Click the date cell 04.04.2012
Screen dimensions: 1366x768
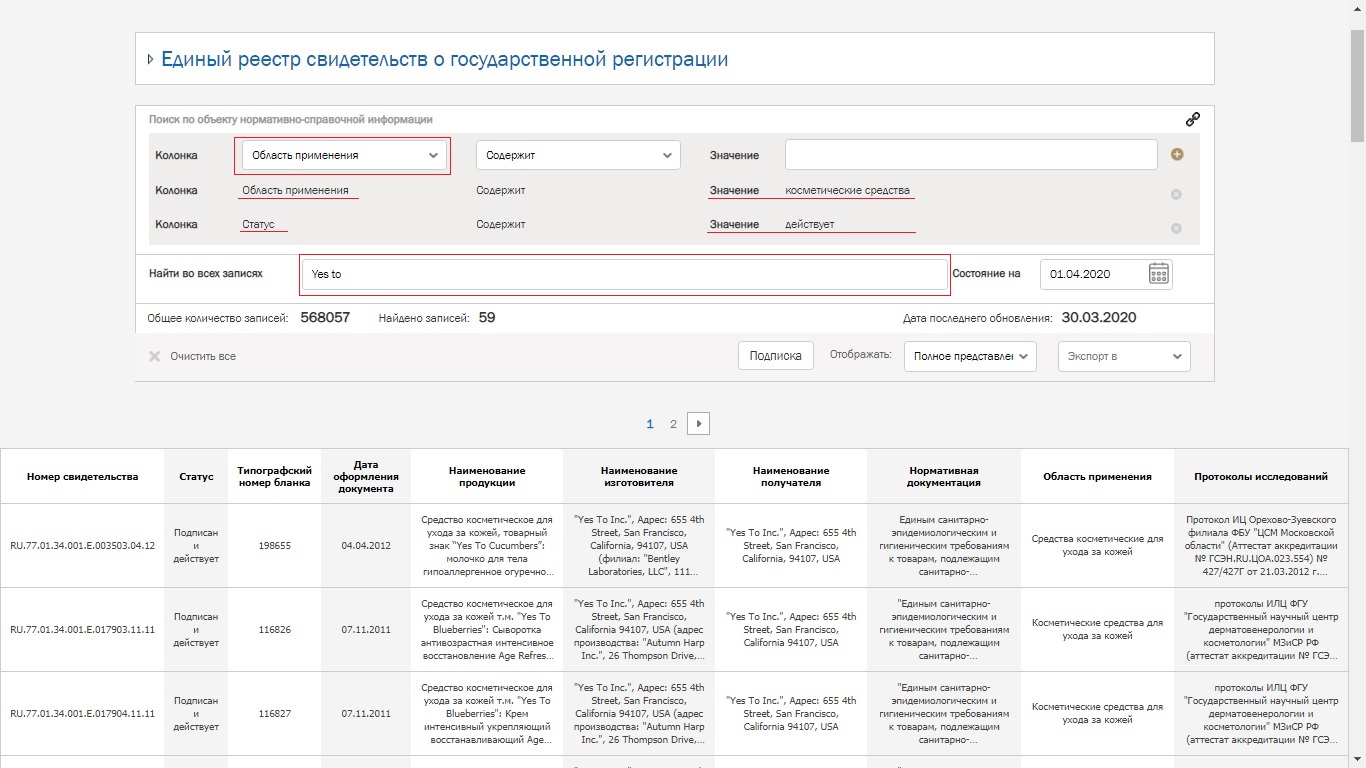(x=366, y=546)
